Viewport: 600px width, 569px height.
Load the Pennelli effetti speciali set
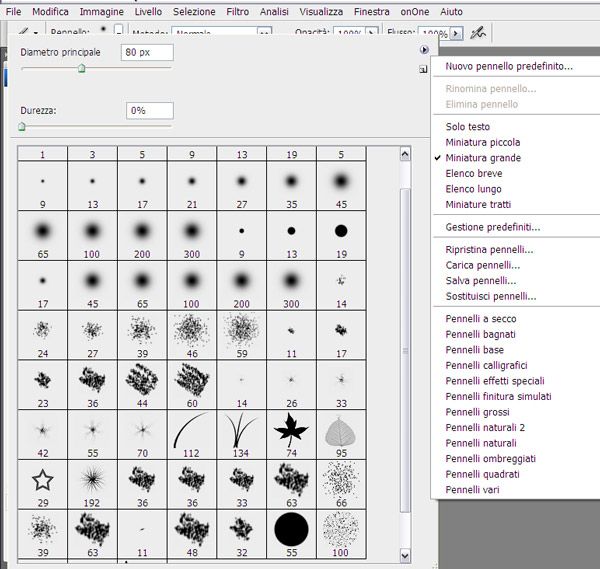click(495, 381)
